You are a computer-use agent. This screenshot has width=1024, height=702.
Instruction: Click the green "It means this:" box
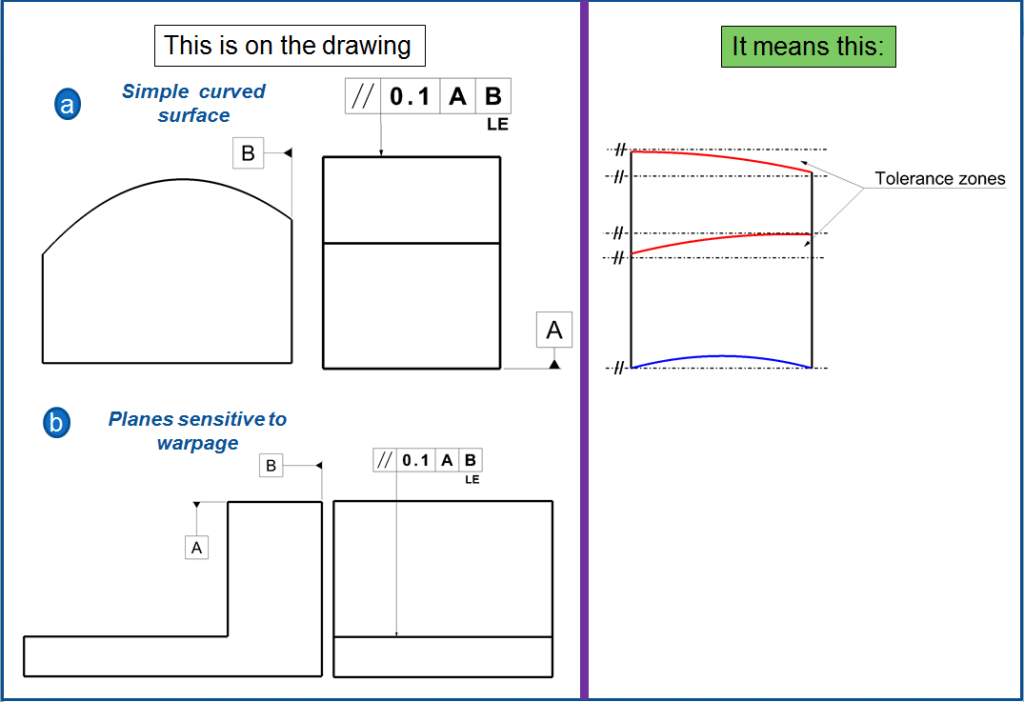(x=808, y=47)
